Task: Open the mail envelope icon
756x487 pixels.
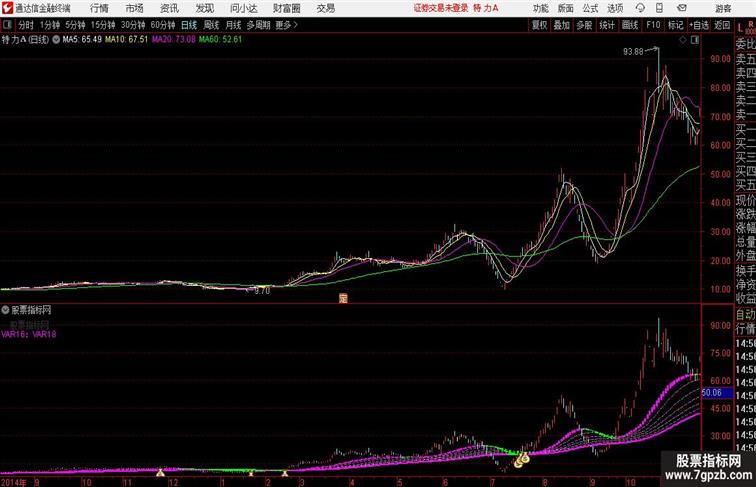Action: (x=682, y=8)
